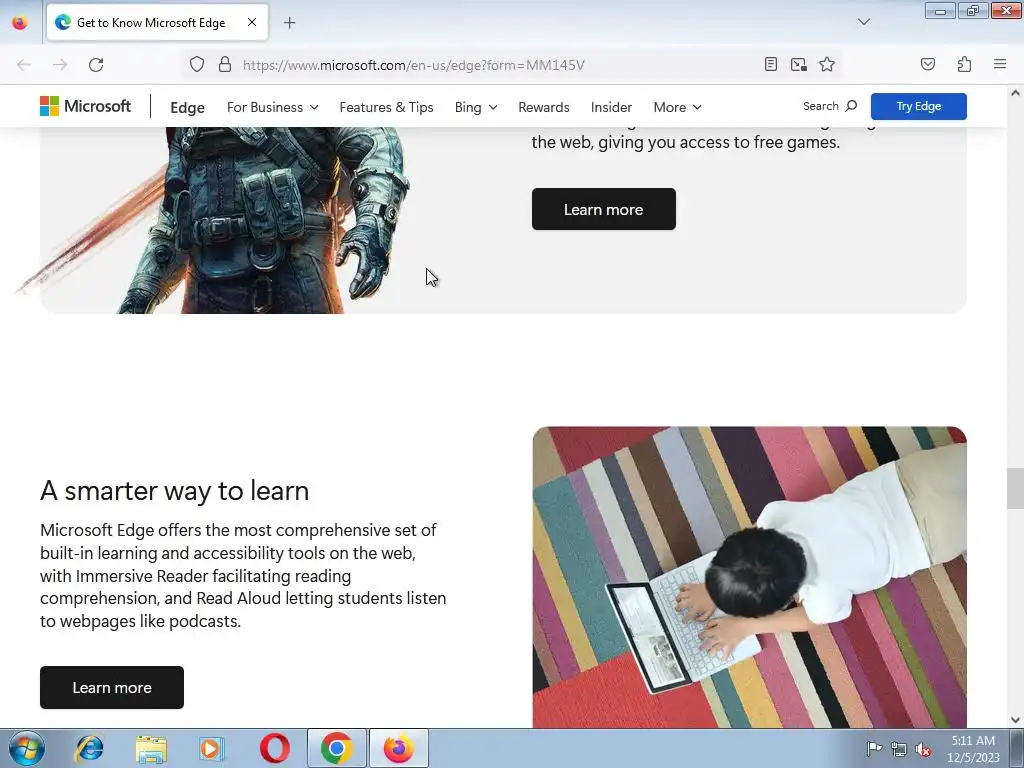Click Firefox taskbar button
This screenshot has height=768, width=1024.
click(399, 748)
